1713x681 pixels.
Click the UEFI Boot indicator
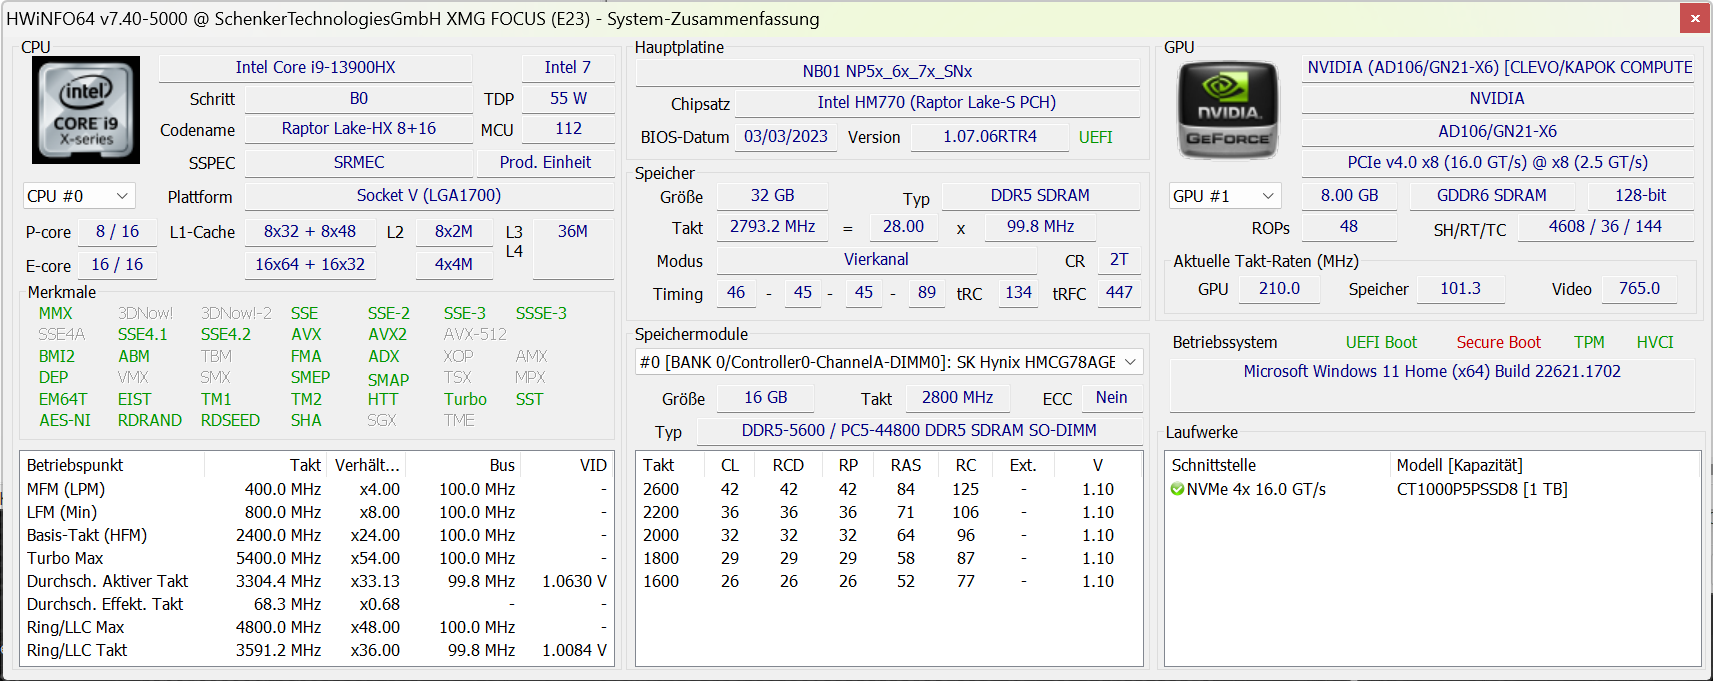pos(1380,342)
